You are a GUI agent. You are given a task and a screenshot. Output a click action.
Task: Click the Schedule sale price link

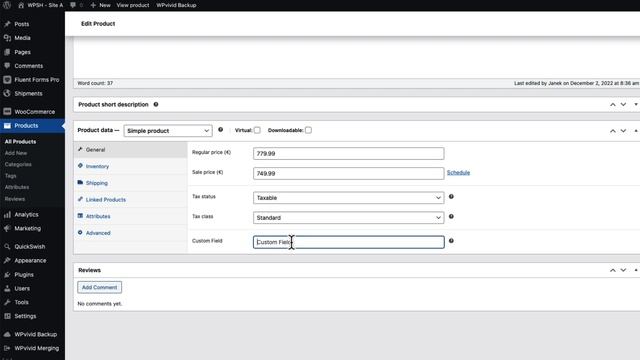(x=458, y=173)
